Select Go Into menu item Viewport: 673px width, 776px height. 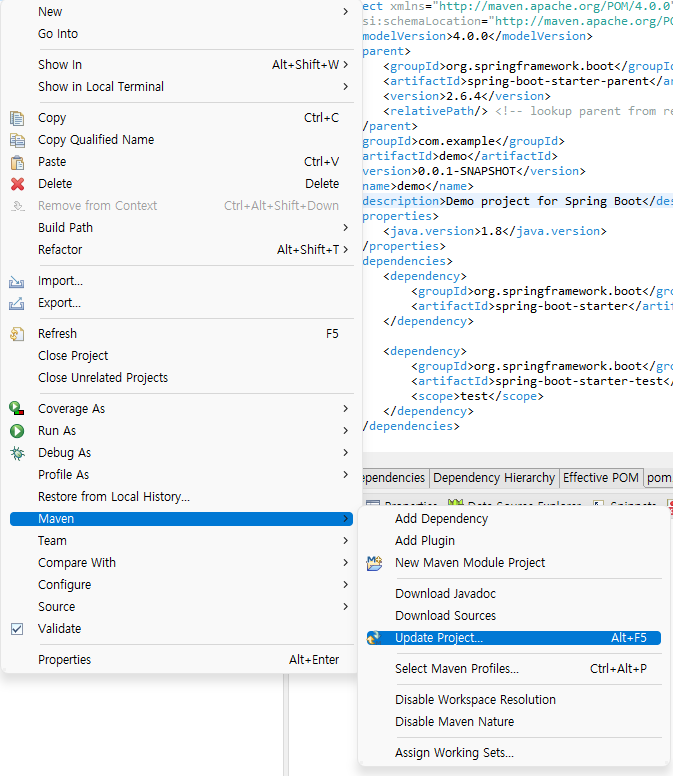(x=181, y=34)
